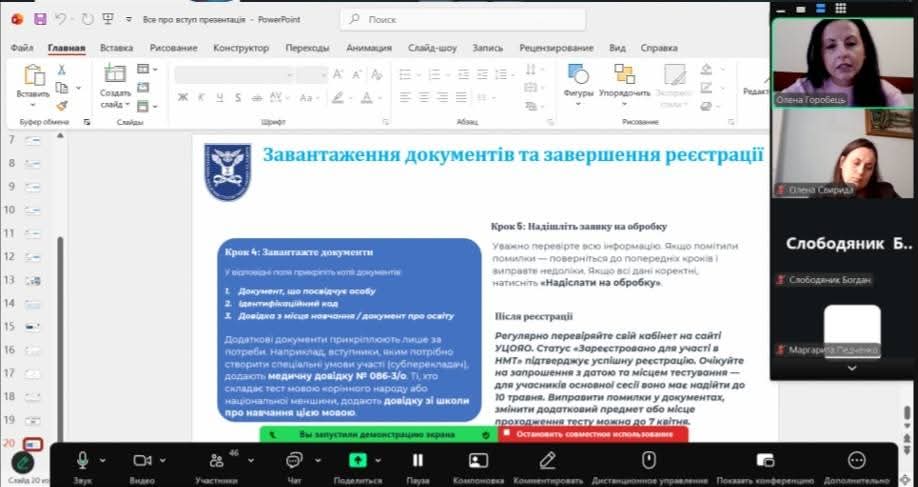Open Комментировать annotation tool
Image resolution: width=918 pixels, height=487 pixels.
coord(547,460)
